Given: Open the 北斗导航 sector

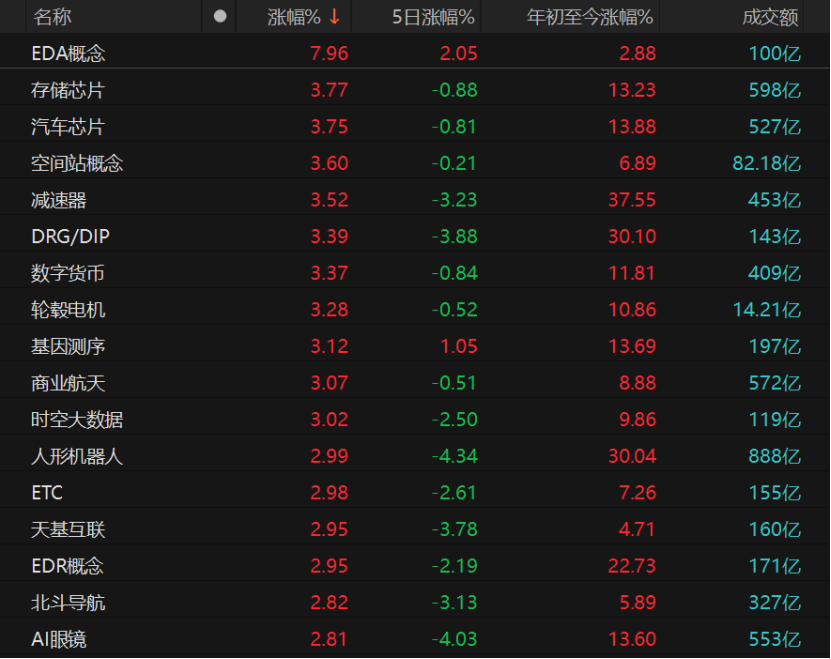Looking at the screenshot, I should (x=68, y=602).
